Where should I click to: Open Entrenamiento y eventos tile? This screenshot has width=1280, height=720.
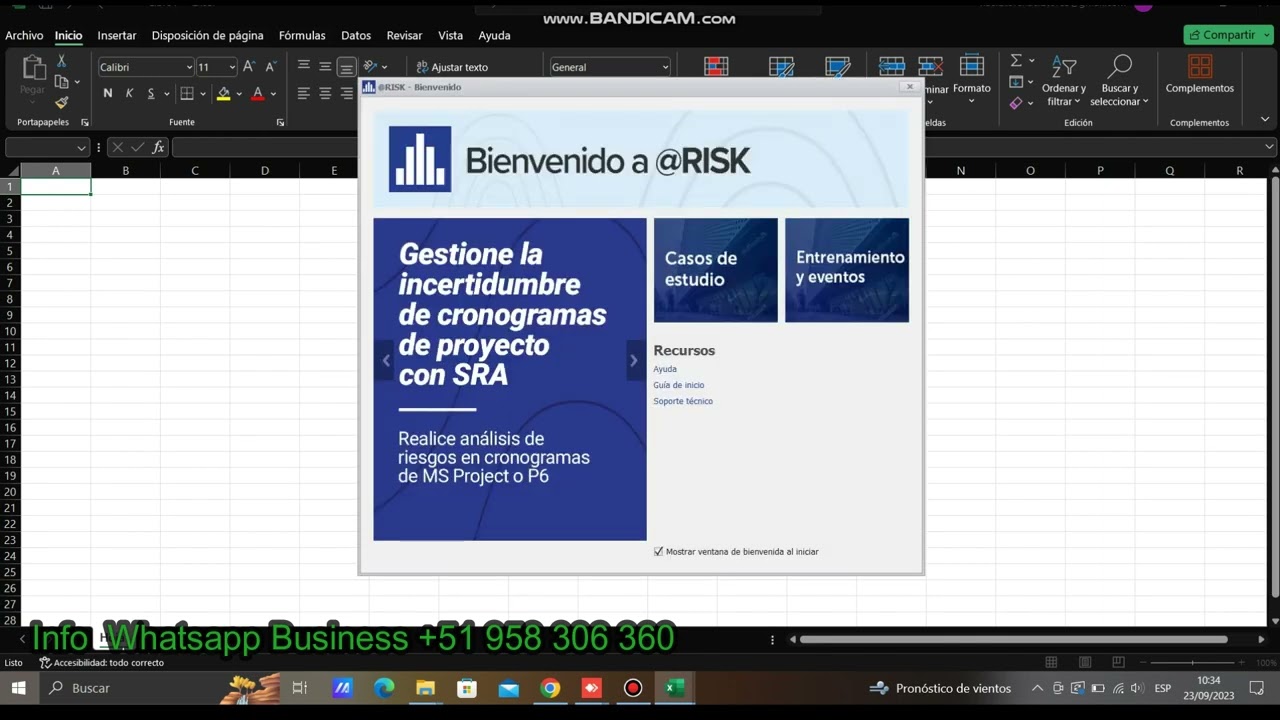click(x=847, y=270)
